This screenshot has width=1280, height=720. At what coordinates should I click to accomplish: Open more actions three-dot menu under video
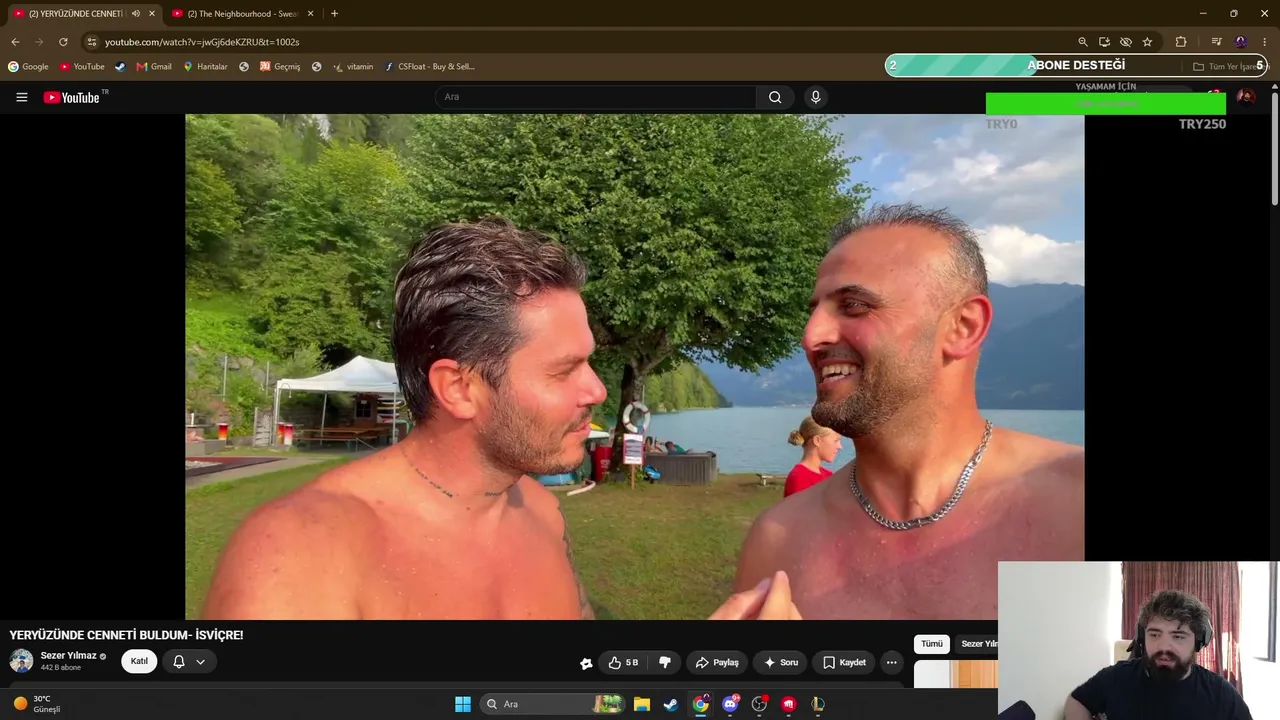891,662
